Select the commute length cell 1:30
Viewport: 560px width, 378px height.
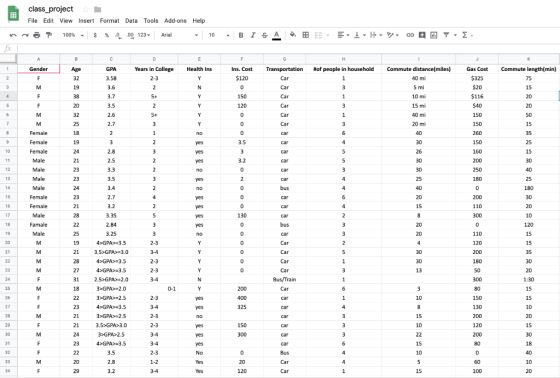(x=529, y=279)
